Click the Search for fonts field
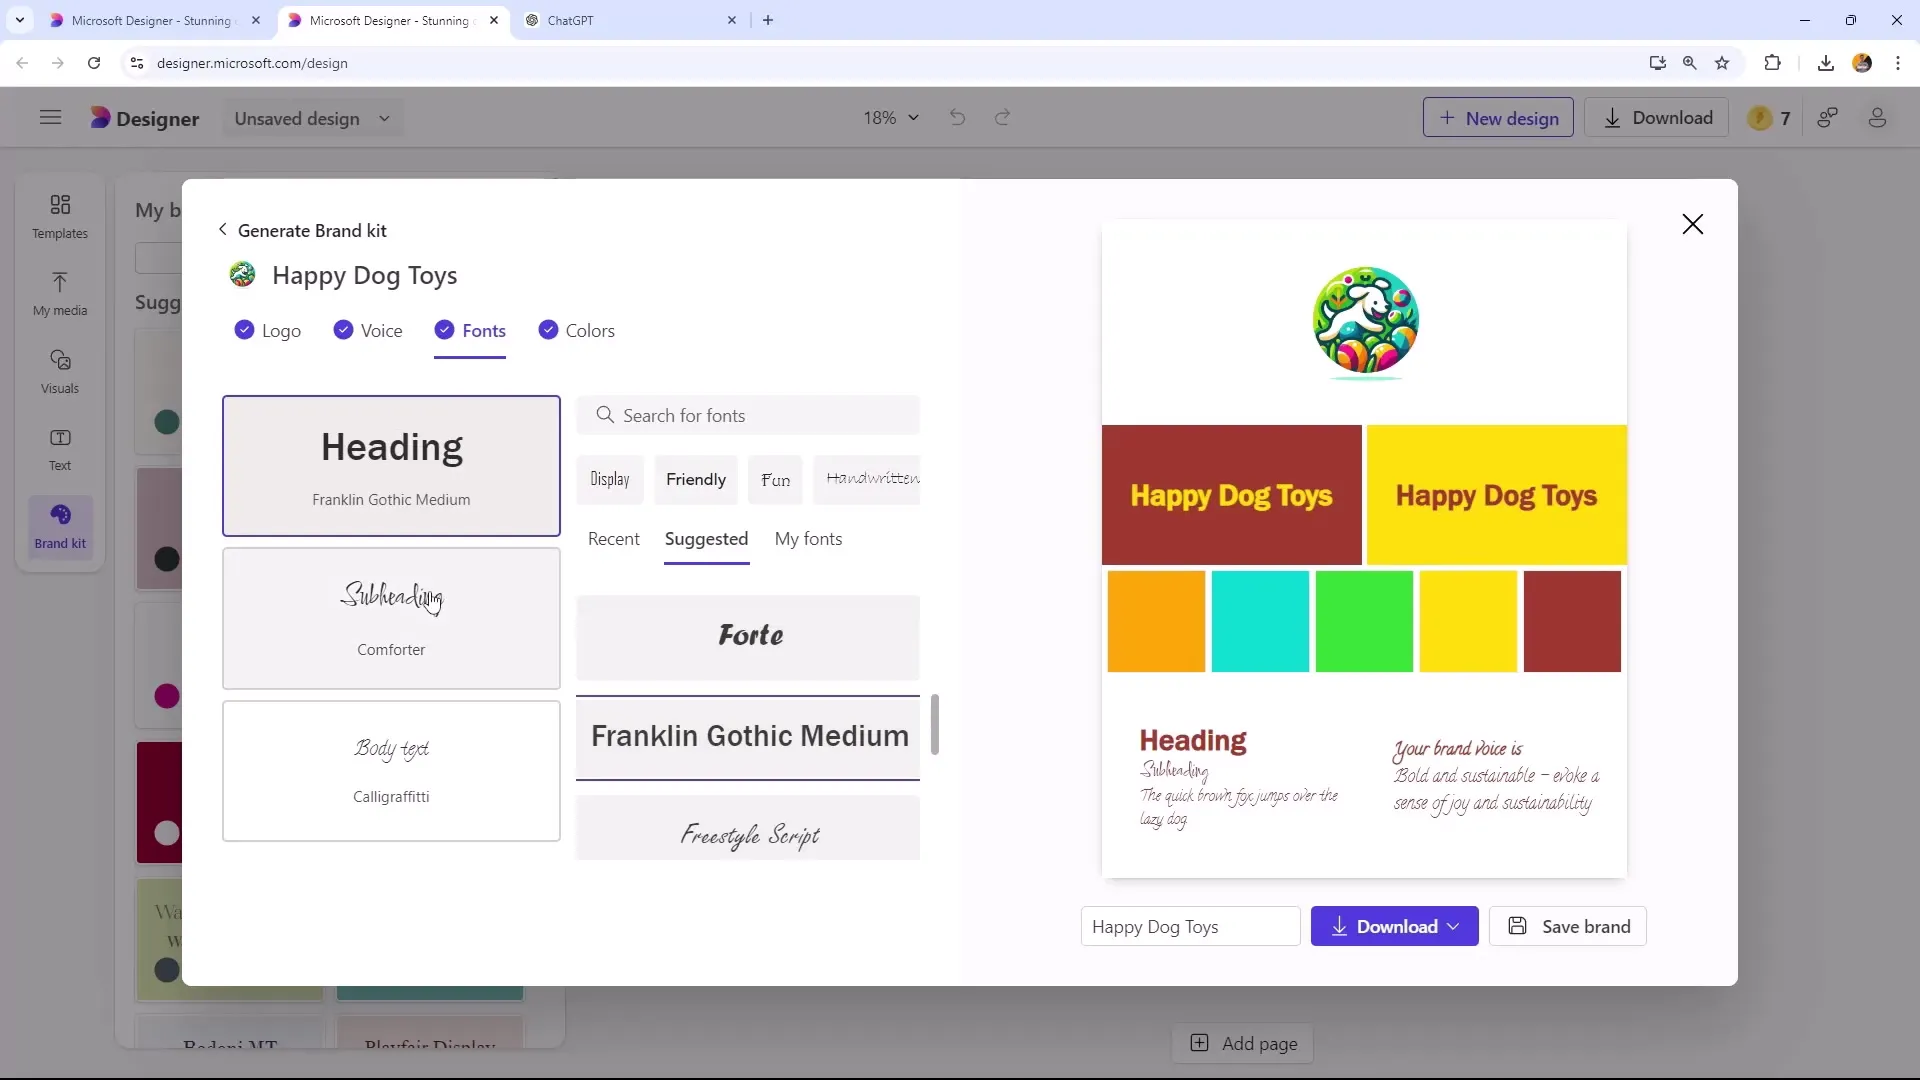Image resolution: width=1920 pixels, height=1080 pixels. [x=748, y=415]
